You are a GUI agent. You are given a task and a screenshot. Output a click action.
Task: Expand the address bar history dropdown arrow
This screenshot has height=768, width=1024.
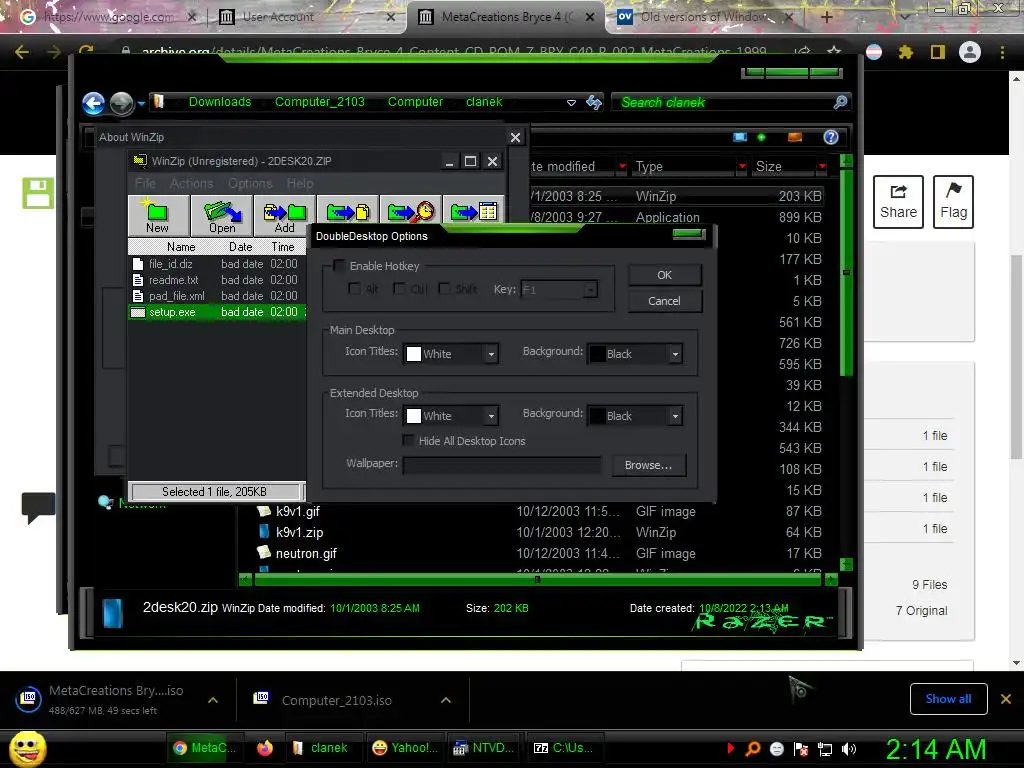[x=571, y=103]
